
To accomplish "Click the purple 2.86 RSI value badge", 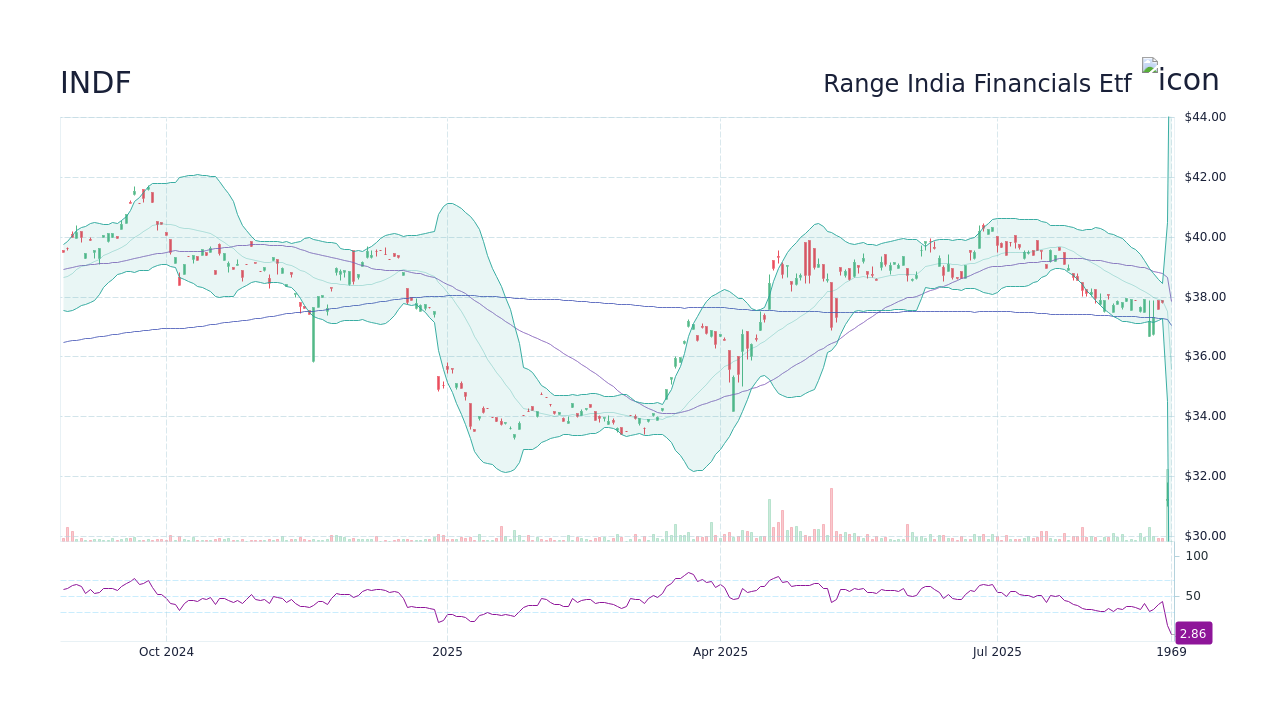I will tap(1192, 633).
